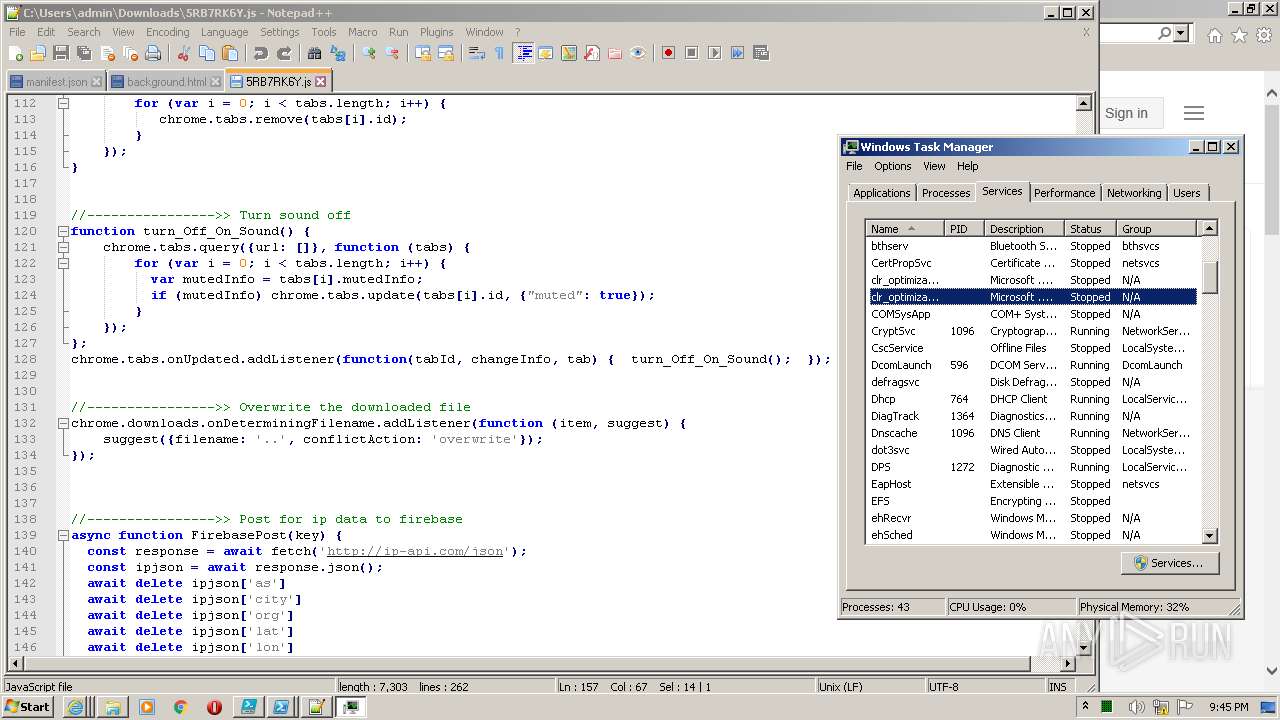Viewport: 1280px width, 720px height.
Task: Collapse the fold marker at line 112
Action: [62, 103]
